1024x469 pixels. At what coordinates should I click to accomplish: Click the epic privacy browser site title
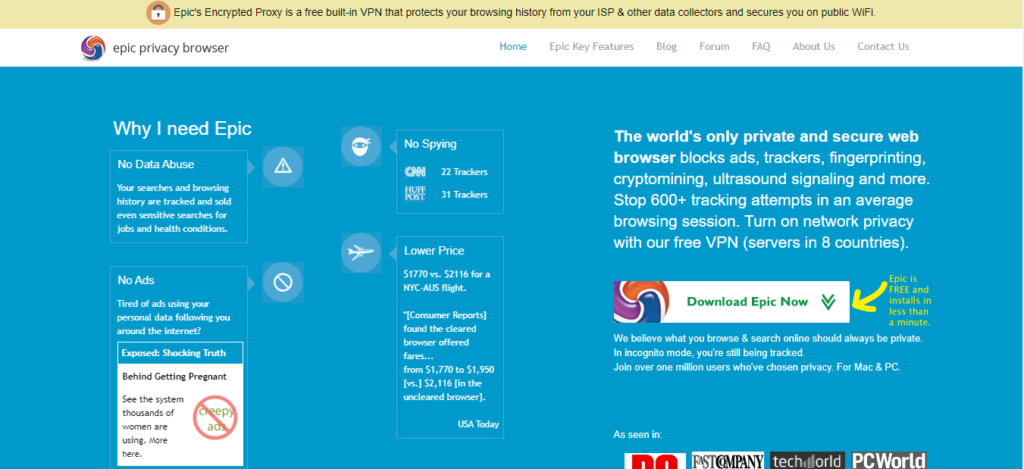pos(170,48)
